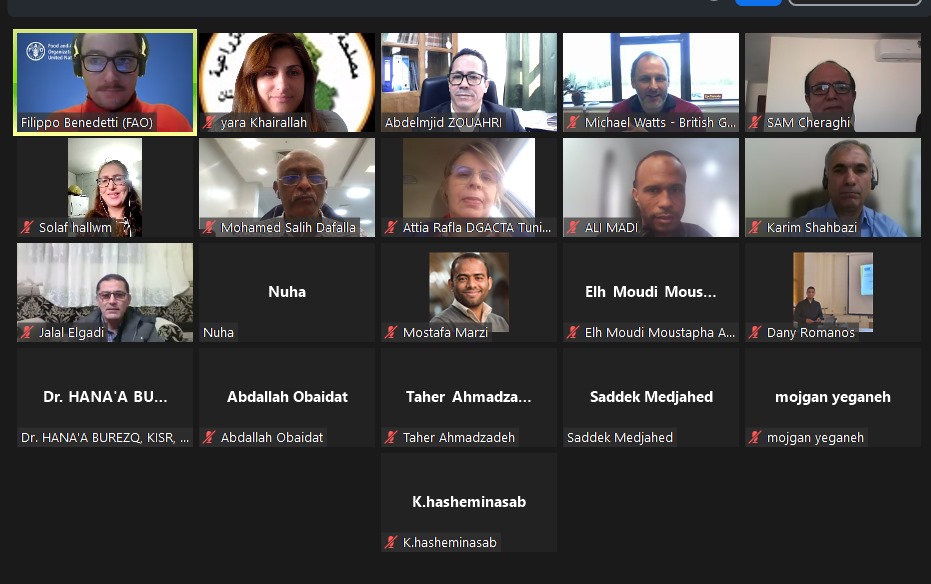The height and width of the screenshot is (584, 931).
Task: Select Abdelmjid ZOUAHRI video tile
Action: [469, 82]
